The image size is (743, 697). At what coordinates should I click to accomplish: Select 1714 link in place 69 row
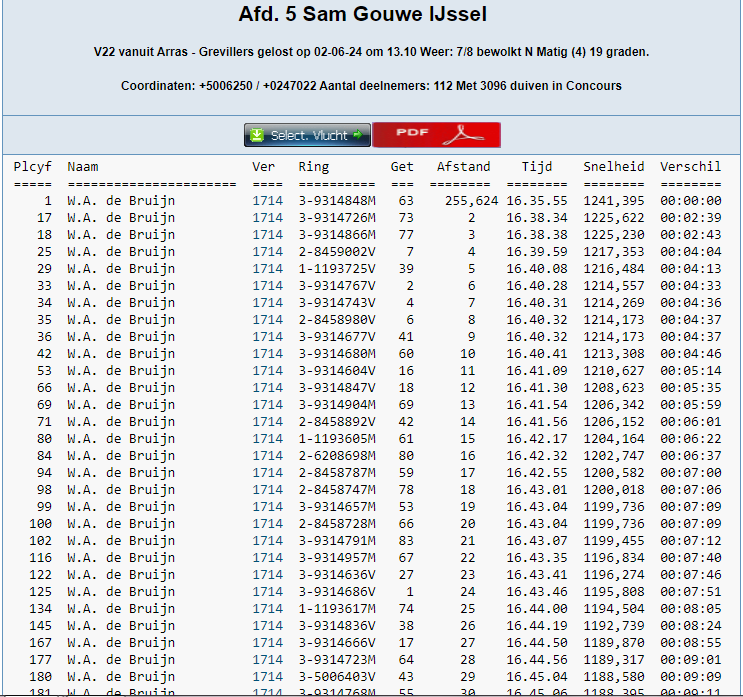pos(267,405)
